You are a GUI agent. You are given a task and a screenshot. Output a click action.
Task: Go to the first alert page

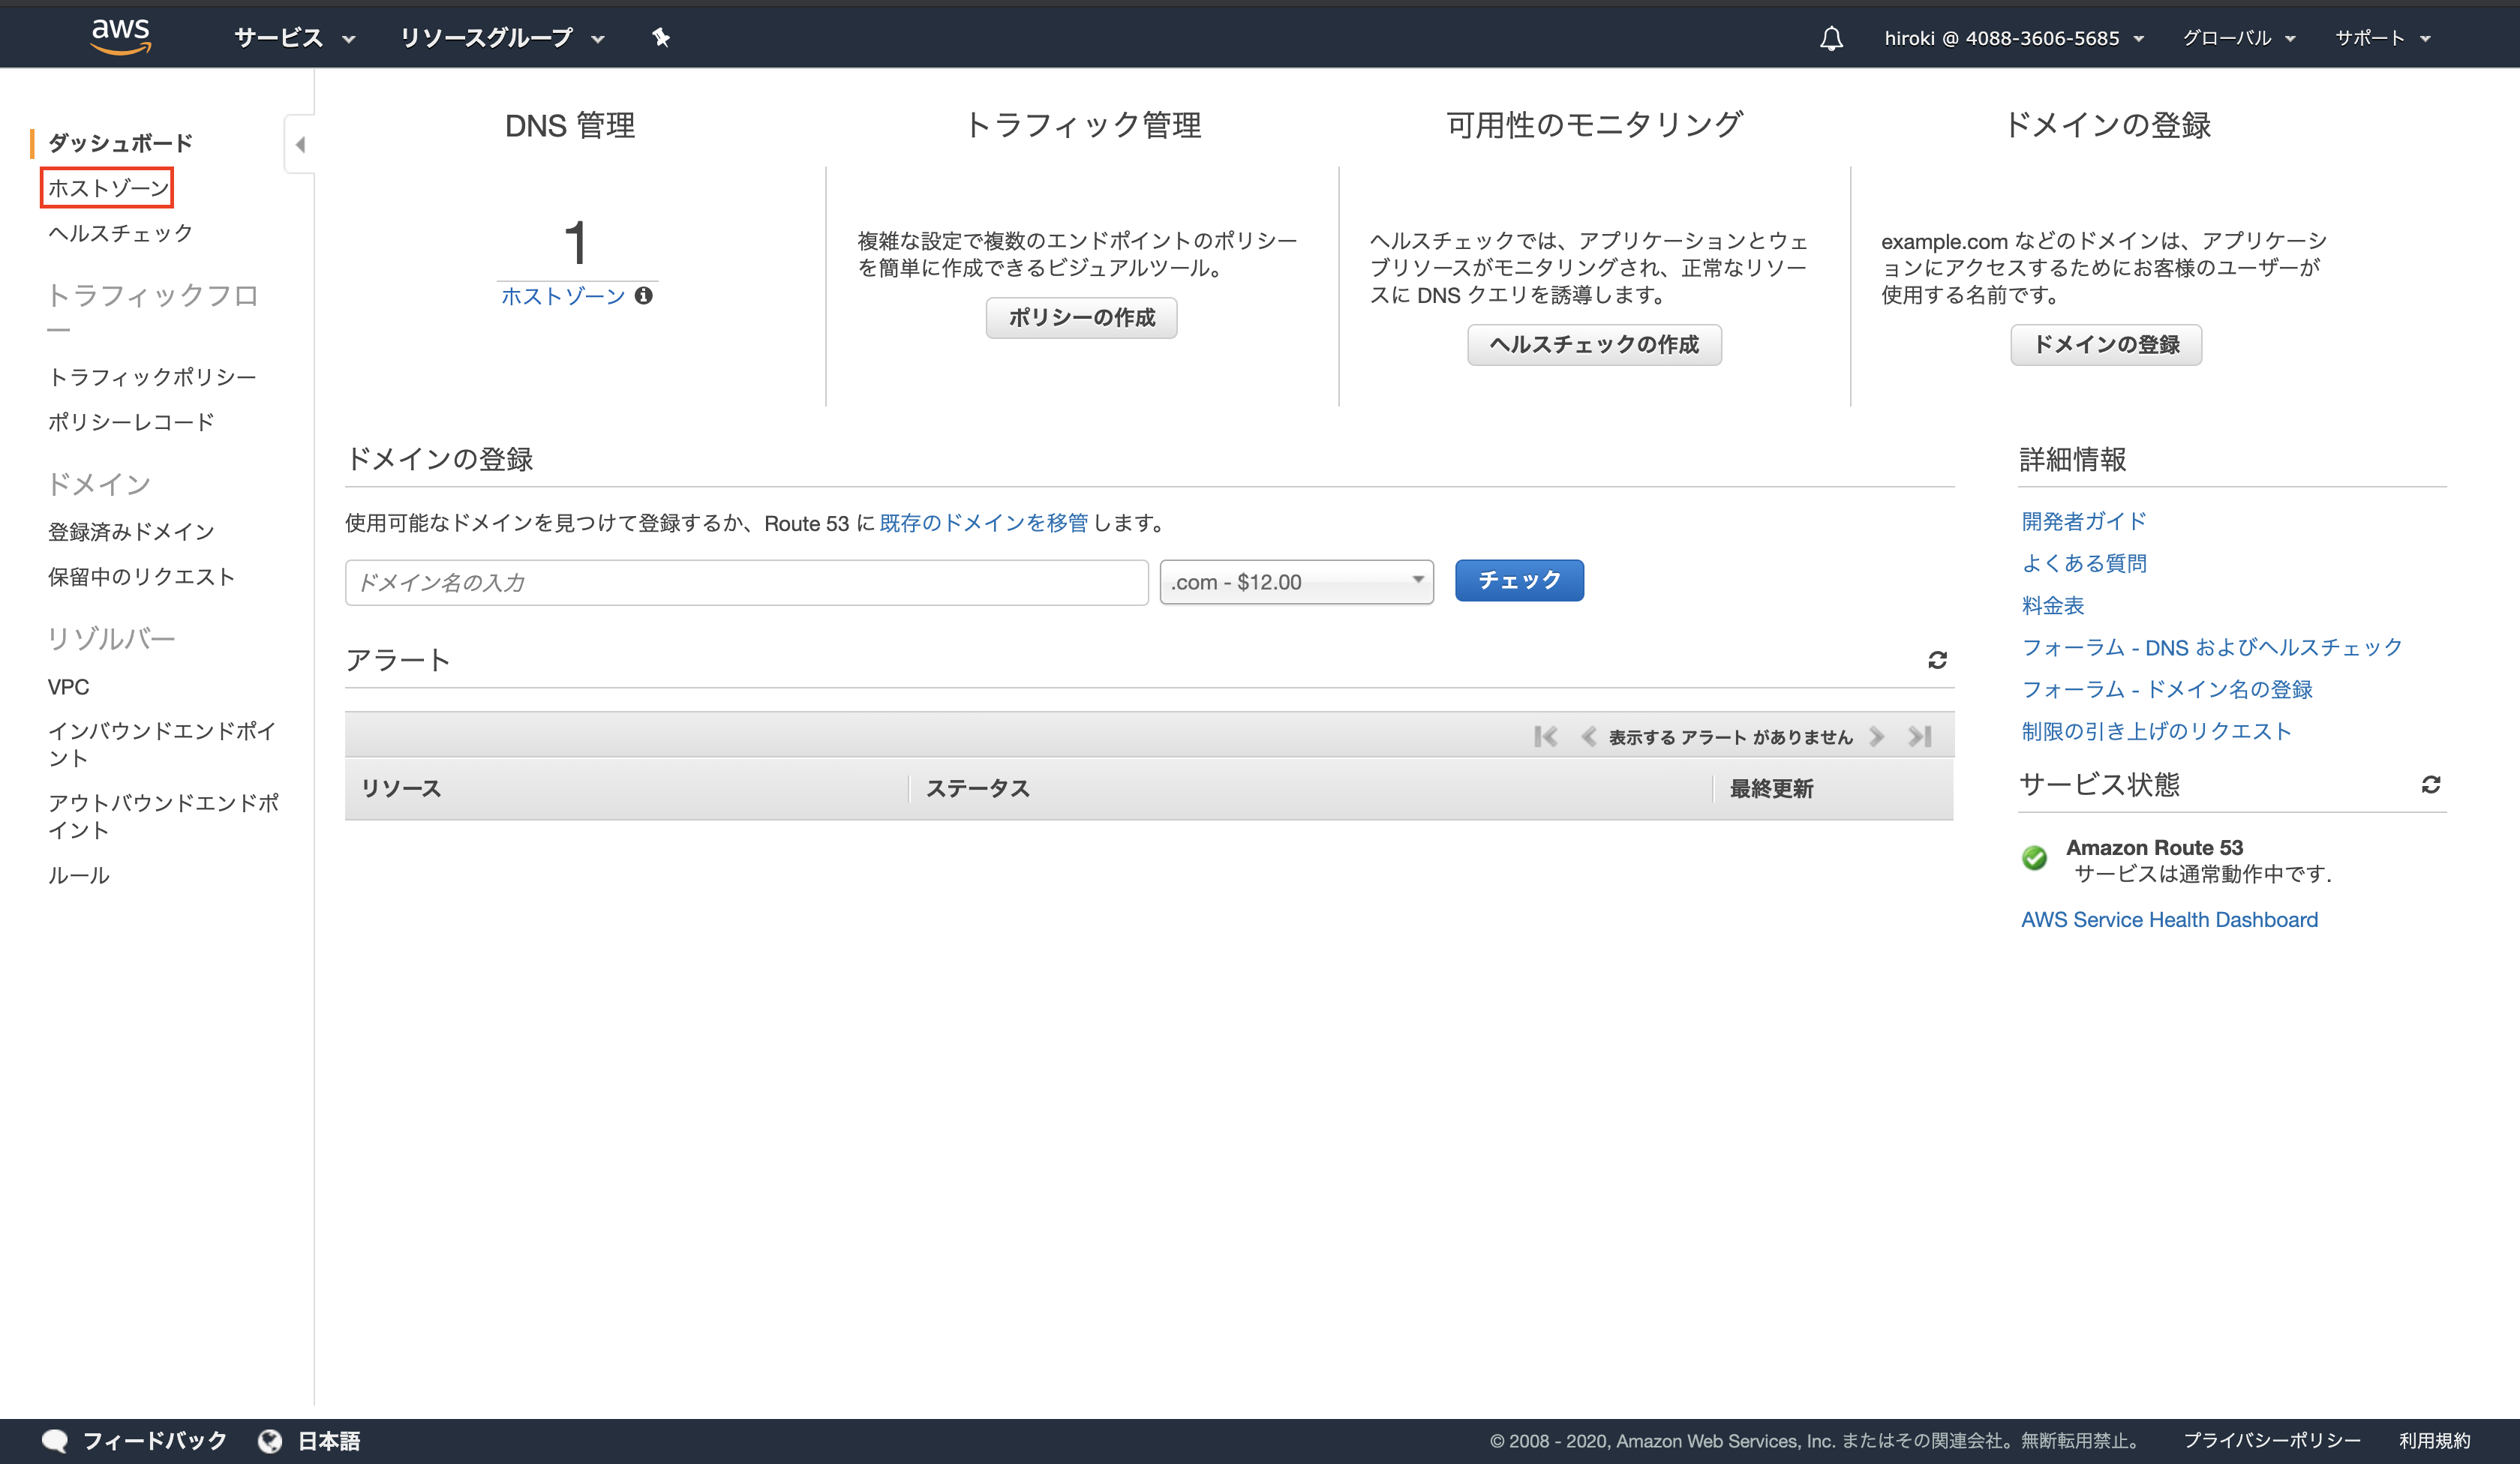(1546, 736)
